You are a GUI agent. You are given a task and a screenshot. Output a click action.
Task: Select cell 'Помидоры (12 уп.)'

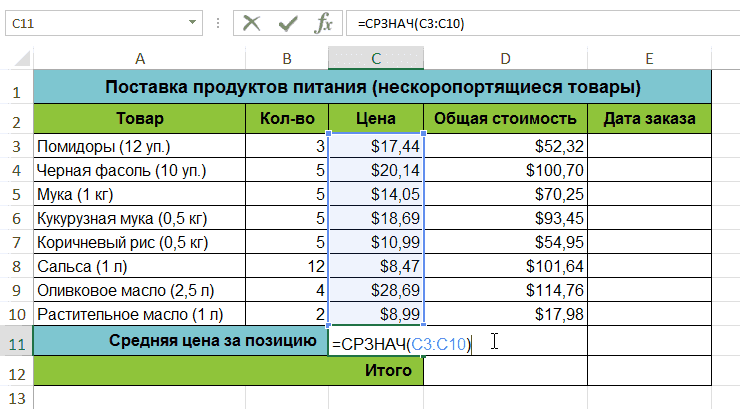[x=140, y=146]
